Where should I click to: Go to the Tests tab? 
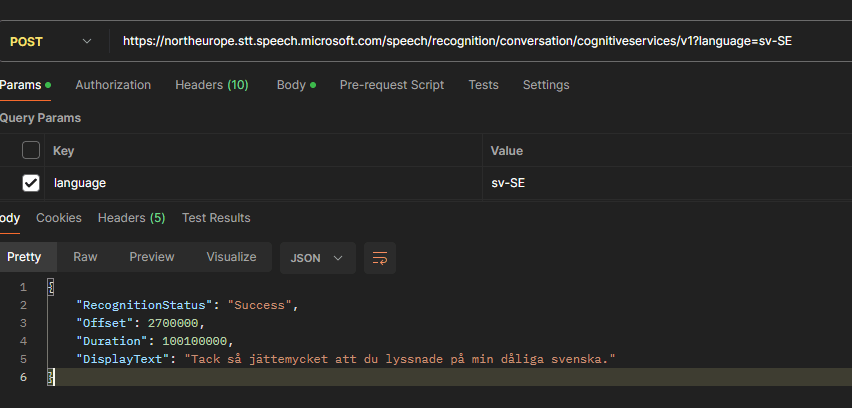point(483,85)
